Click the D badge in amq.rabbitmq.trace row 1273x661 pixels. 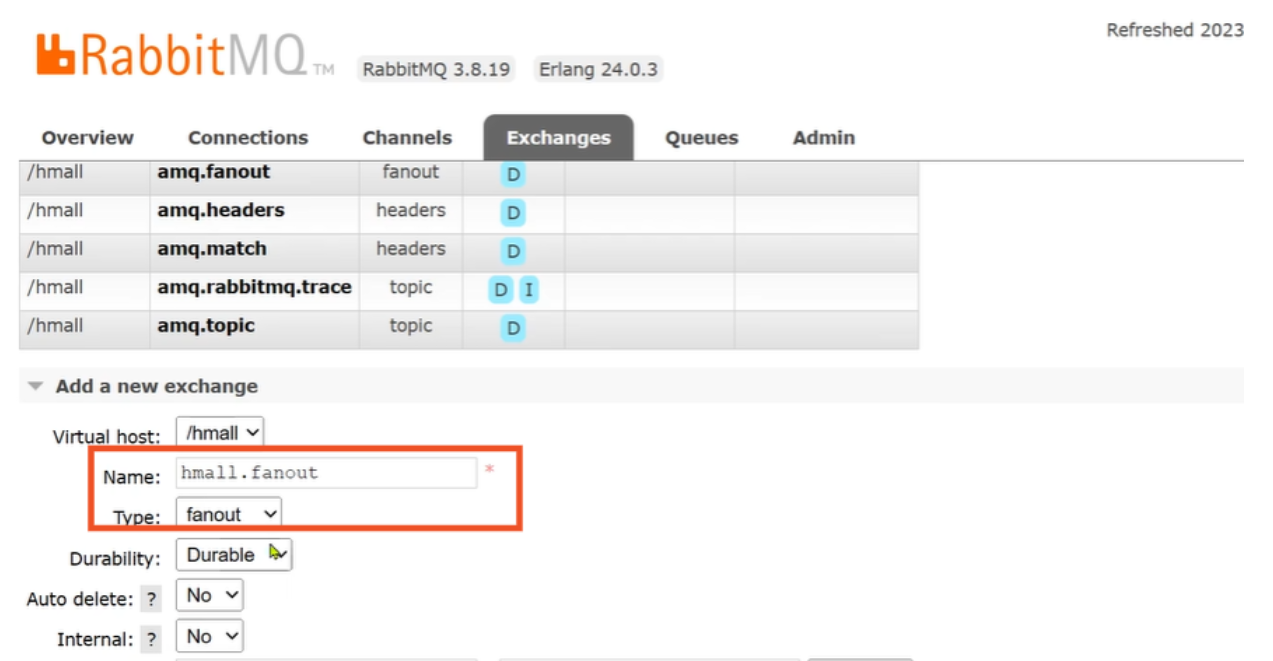tap(500, 290)
